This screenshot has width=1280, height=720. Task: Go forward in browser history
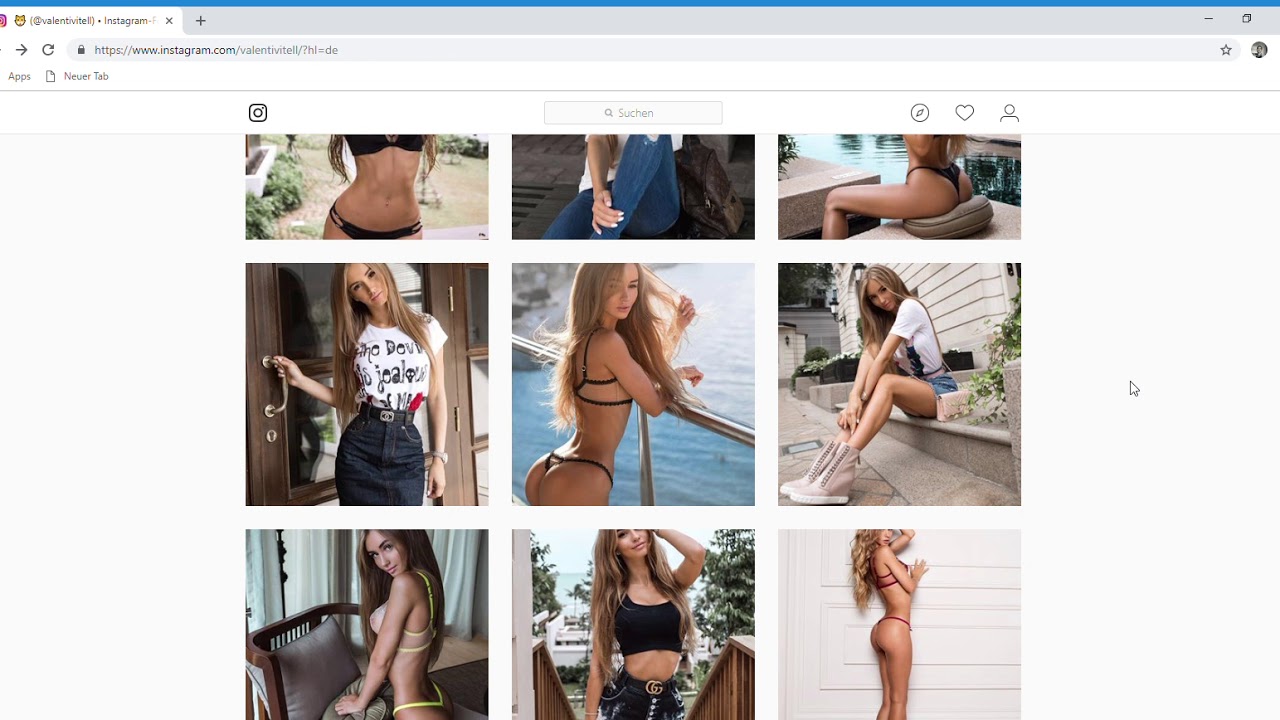[21, 50]
